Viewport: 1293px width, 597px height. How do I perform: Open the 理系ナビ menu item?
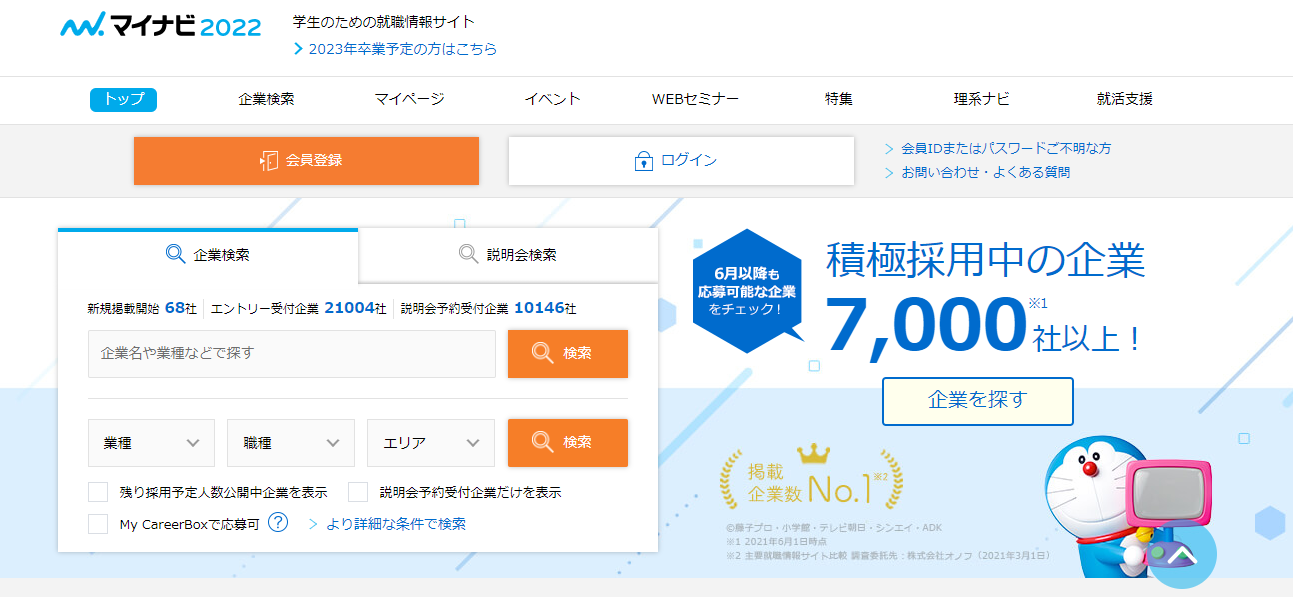(982, 99)
